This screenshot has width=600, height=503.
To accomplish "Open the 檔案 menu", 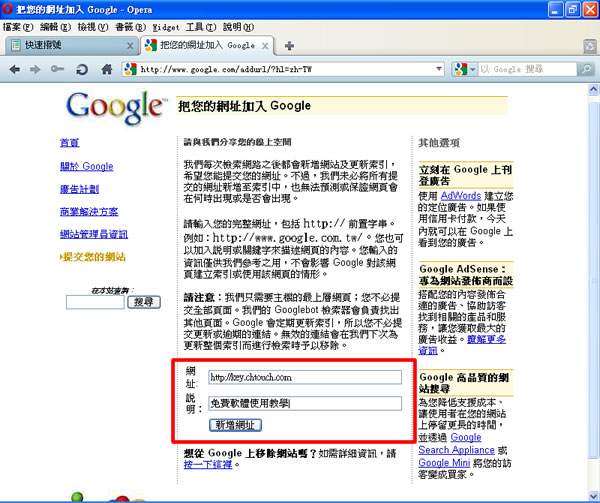I will (18, 27).
